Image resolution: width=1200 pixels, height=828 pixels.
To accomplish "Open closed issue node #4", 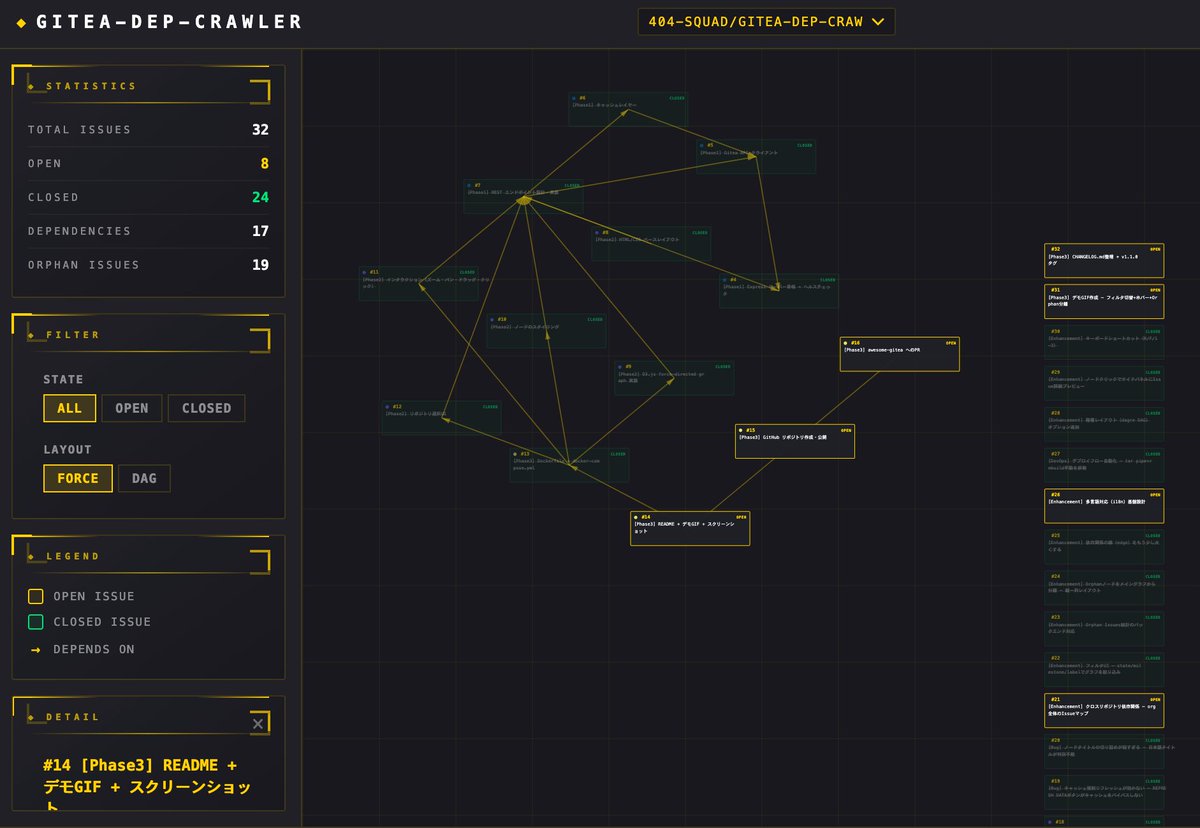I will coord(779,290).
